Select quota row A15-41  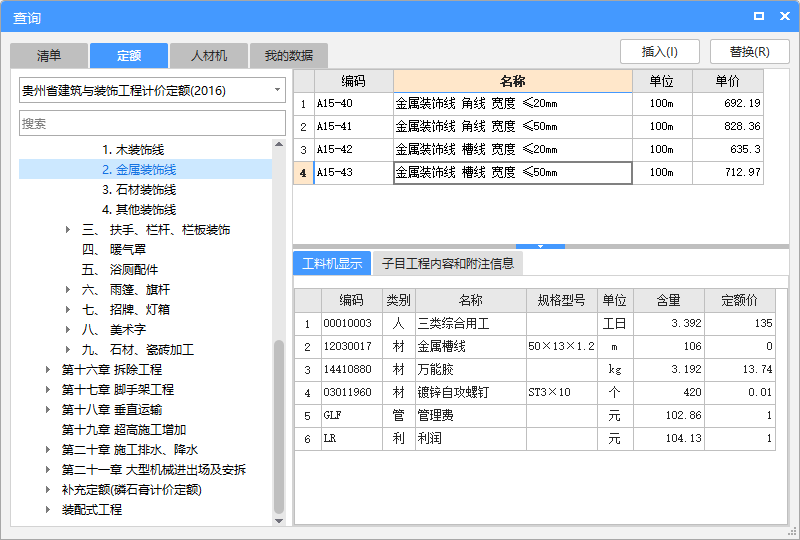(x=528, y=127)
